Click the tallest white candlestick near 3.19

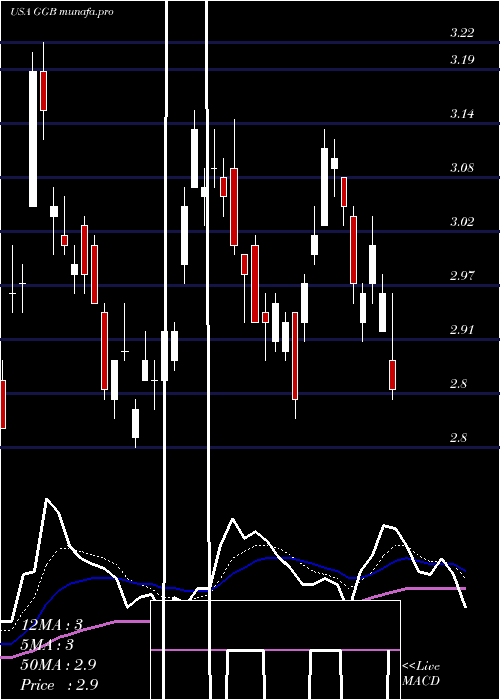pyautogui.click(x=33, y=138)
